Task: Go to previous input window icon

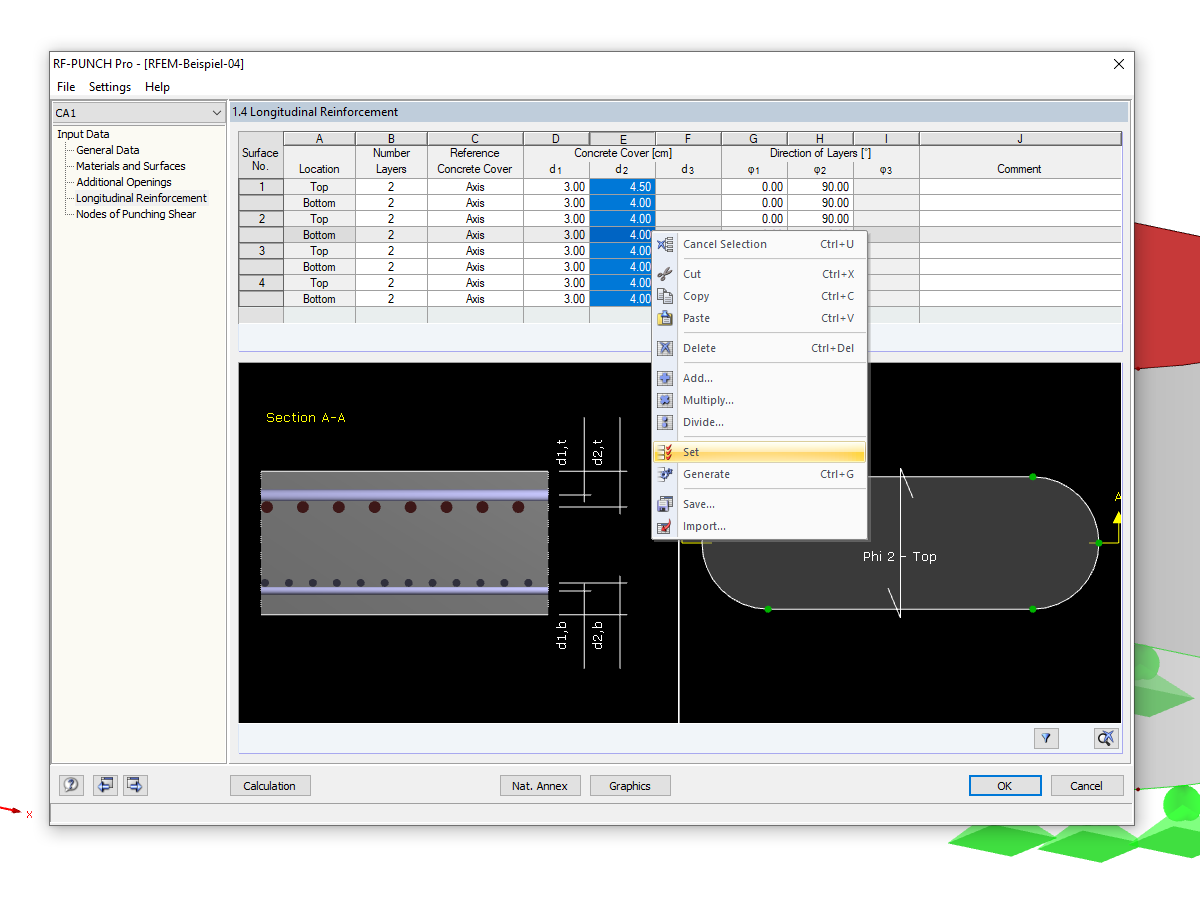Action: pyautogui.click(x=105, y=786)
